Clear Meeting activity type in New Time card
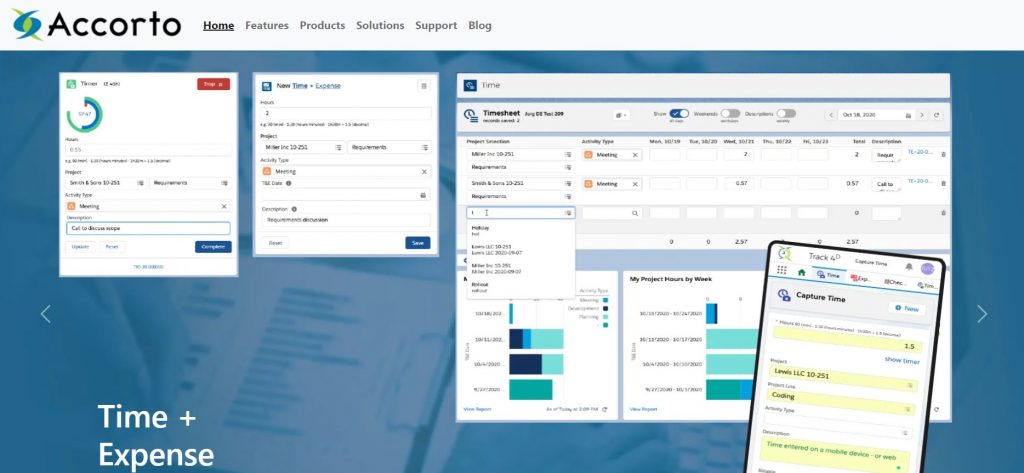The image size is (1024, 473). [x=424, y=171]
